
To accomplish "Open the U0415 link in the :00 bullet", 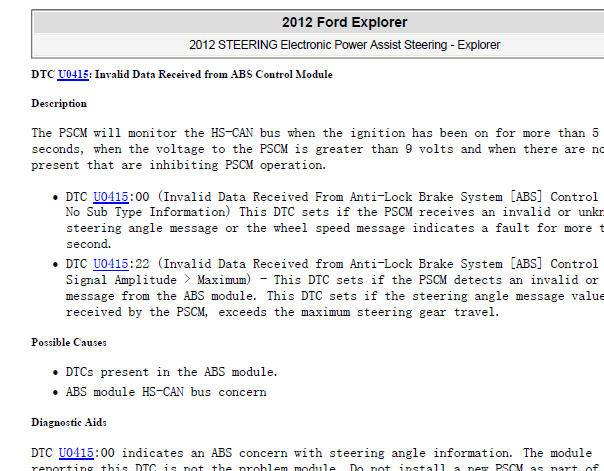I will pos(111,197).
